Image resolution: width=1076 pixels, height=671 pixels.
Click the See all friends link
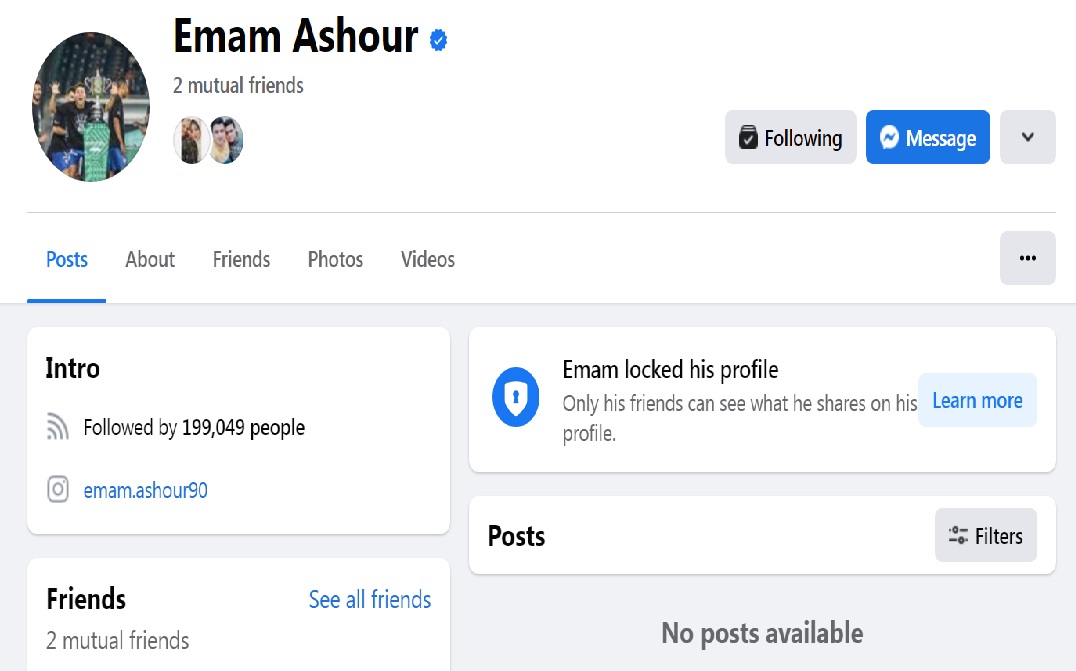click(x=370, y=599)
